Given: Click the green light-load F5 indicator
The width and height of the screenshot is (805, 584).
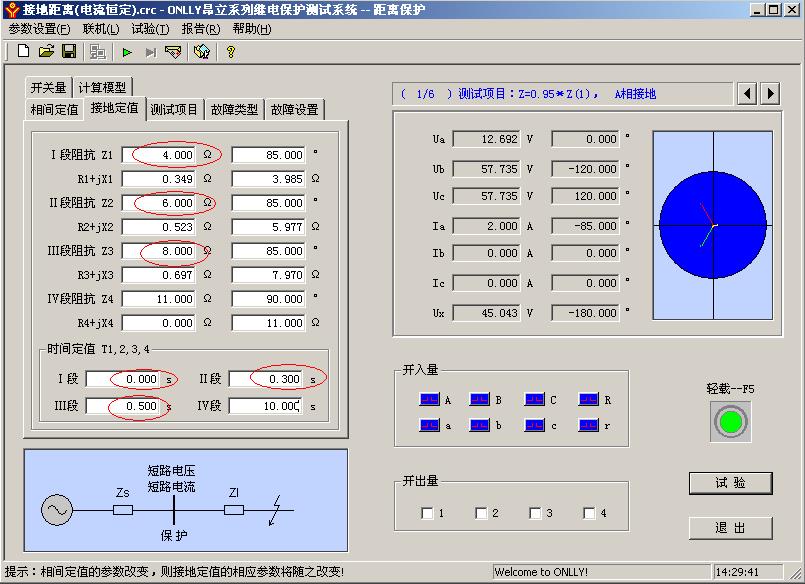Looking at the screenshot, I should (729, 421).
